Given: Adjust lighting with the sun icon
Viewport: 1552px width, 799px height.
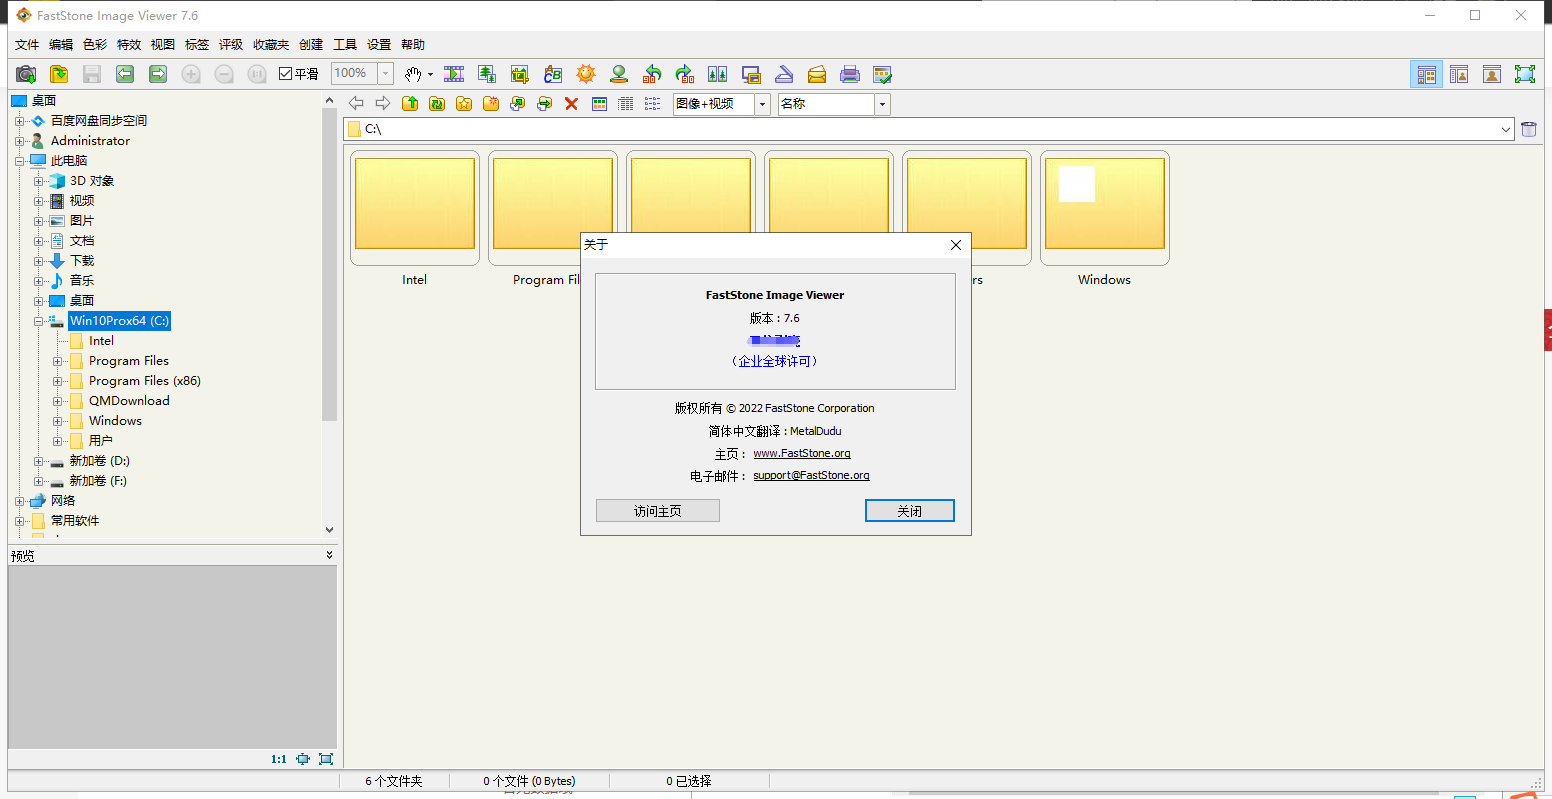Looking at the screenshot, I should 586,73.
